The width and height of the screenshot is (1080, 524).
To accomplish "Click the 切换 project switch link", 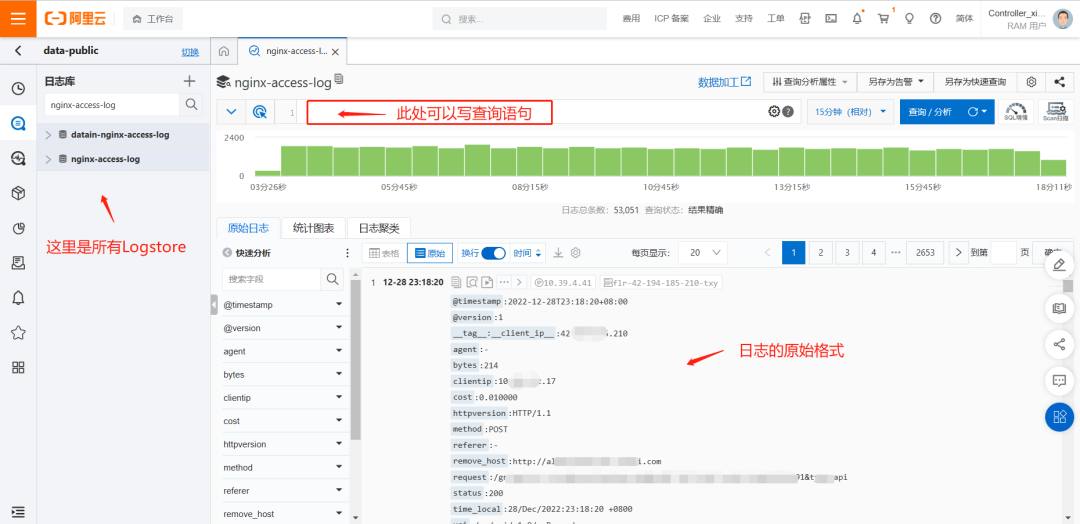I will point(190,52).
